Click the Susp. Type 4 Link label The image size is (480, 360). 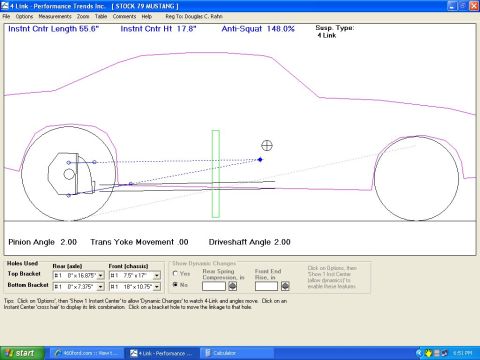[x=334, y=32]
